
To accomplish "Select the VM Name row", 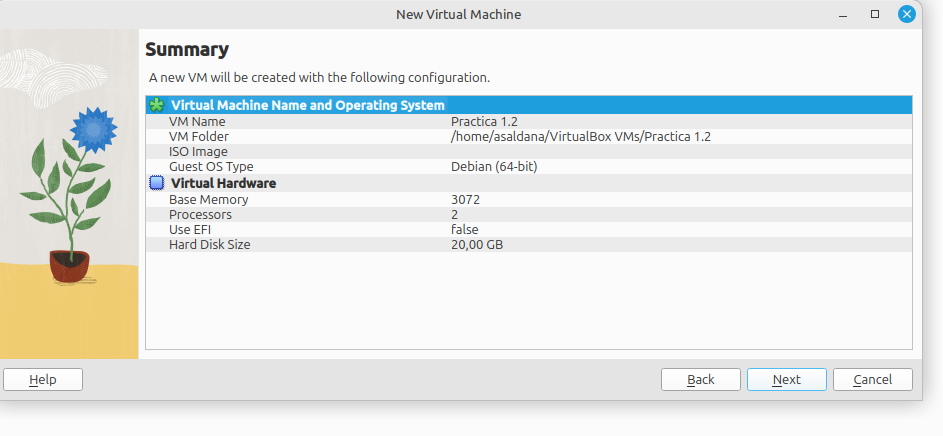I will (x=198, y=121).
